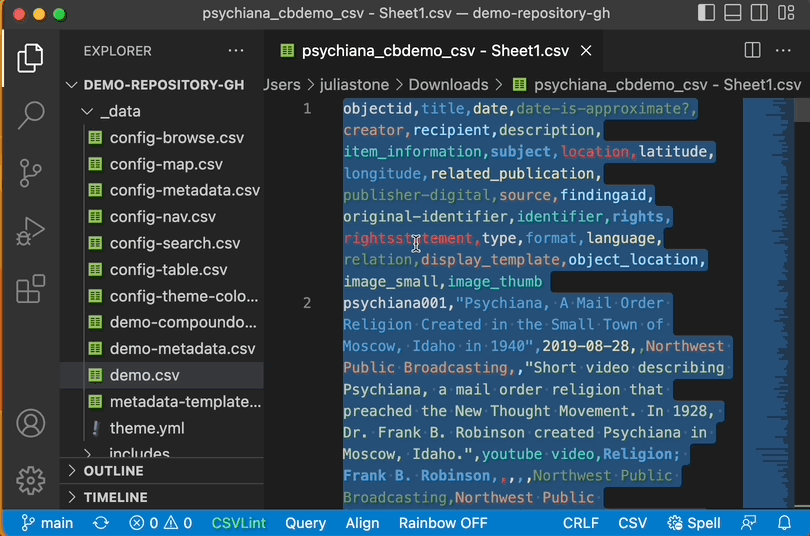Open the notifications bell icon
This screenshot has width=810, height=536.
pyautogui.click(x=784, y=523)
